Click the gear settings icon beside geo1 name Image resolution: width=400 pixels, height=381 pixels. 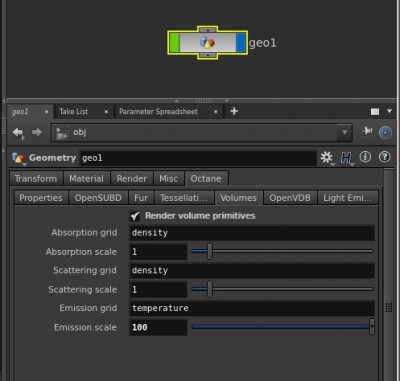327,157
